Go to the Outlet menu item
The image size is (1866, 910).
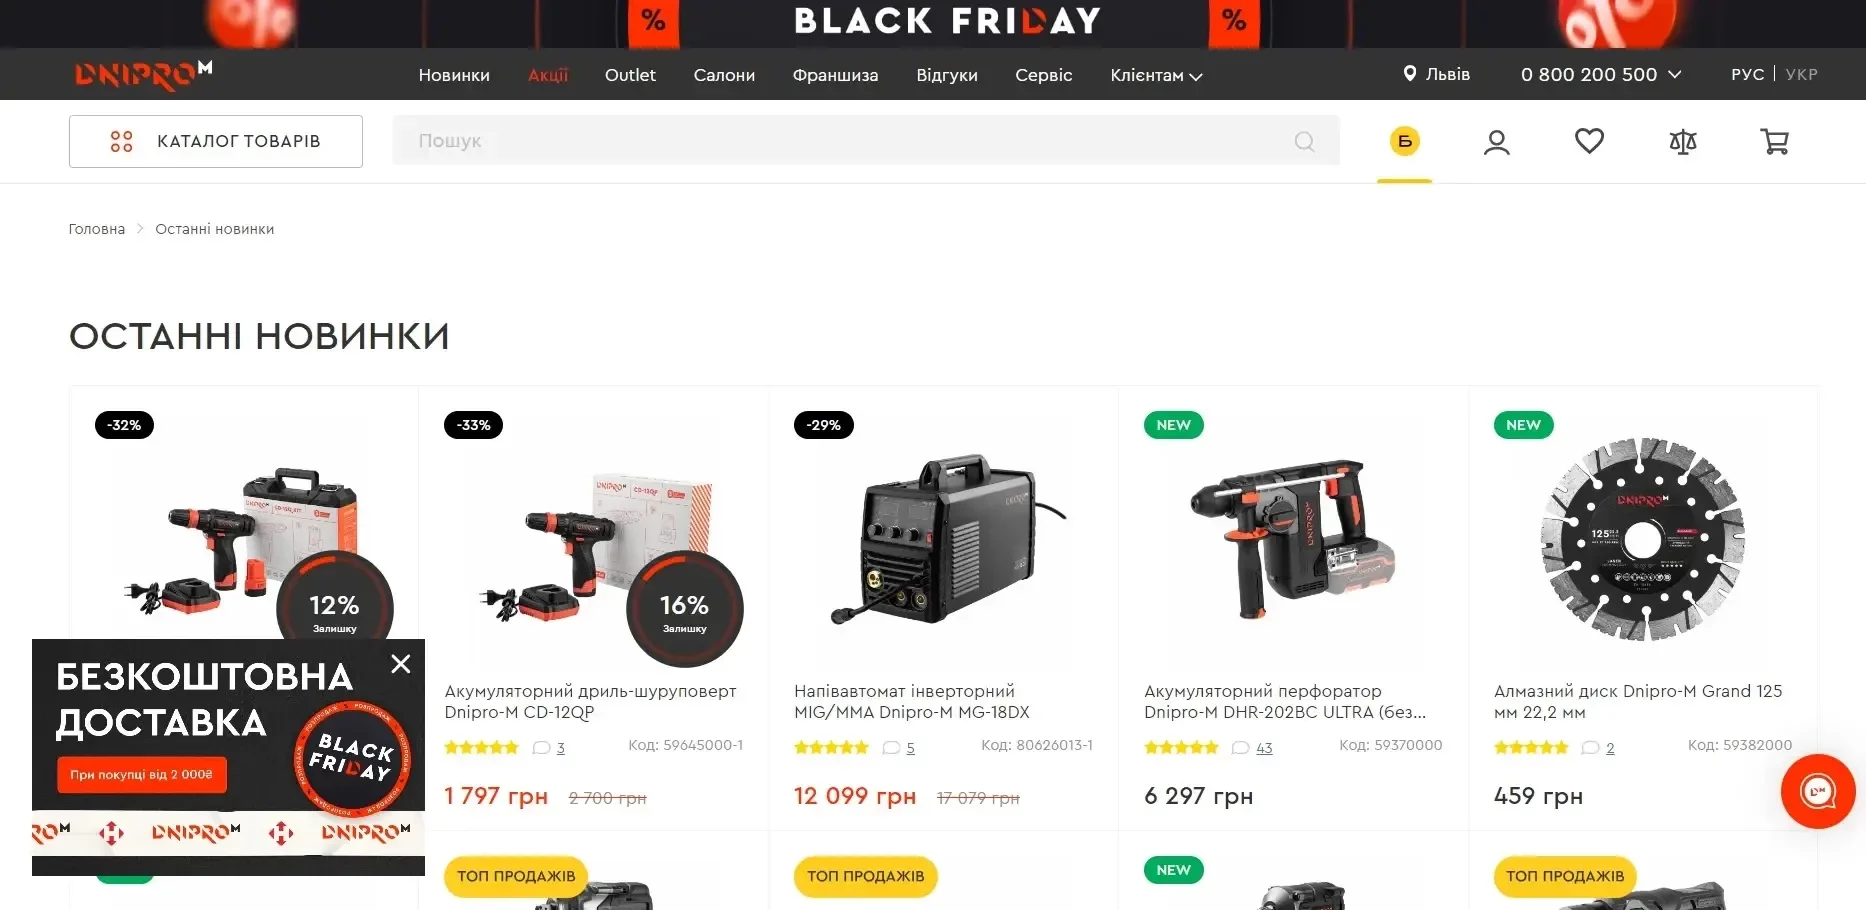pos(630,75)
